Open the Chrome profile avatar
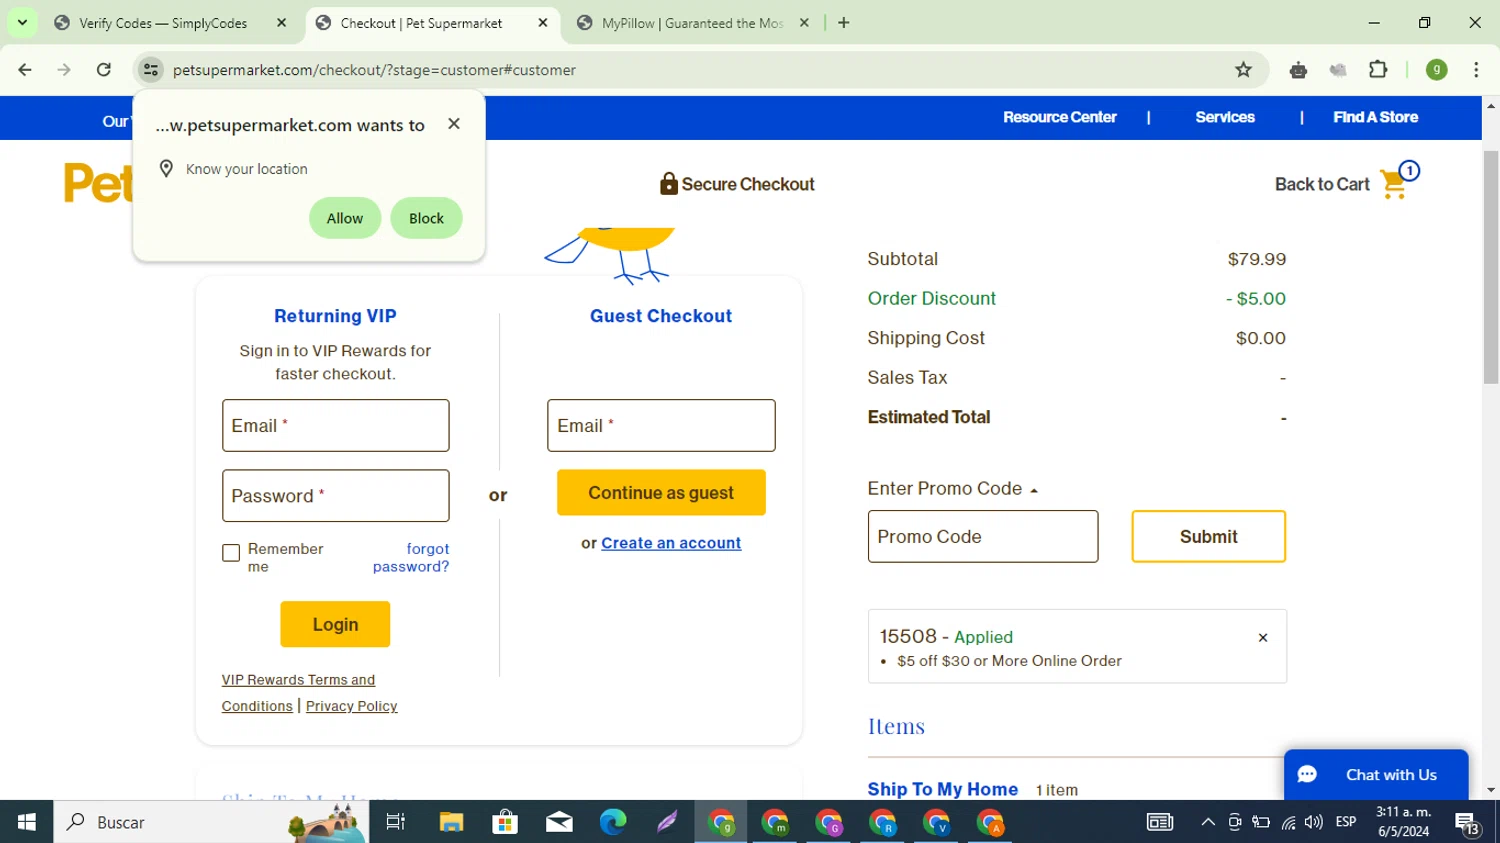This screenshot has width=1500, height=843. [1436, 70]
